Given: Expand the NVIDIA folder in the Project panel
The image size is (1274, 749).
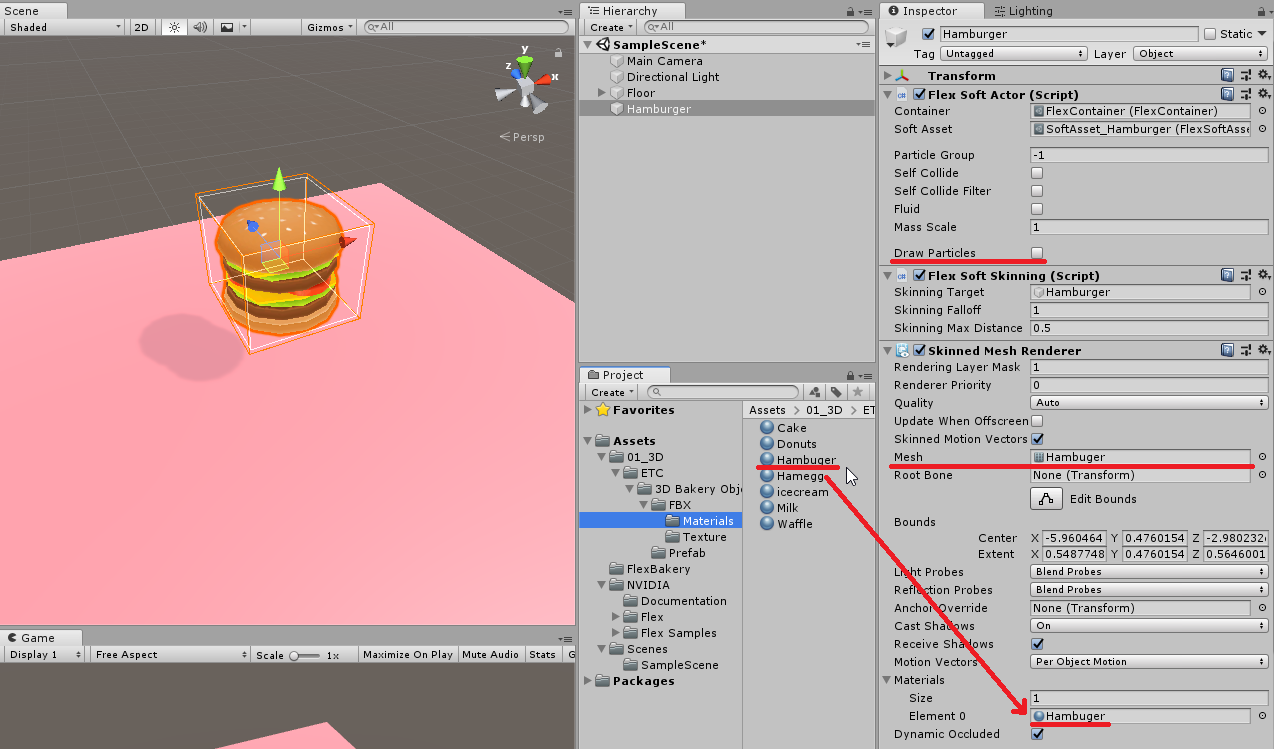Looking at the screenshot, I should coord(600,584).
